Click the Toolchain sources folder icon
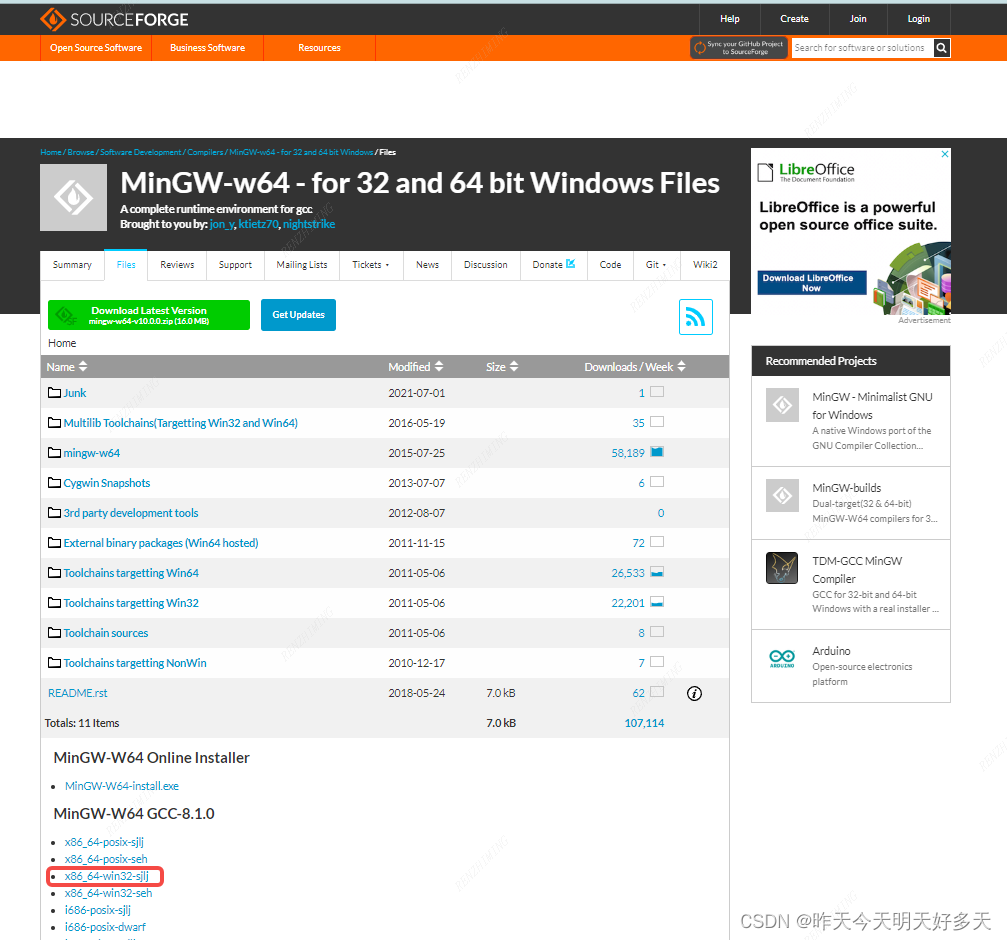This screenshot has height=940, width=1007. [55, 632]
